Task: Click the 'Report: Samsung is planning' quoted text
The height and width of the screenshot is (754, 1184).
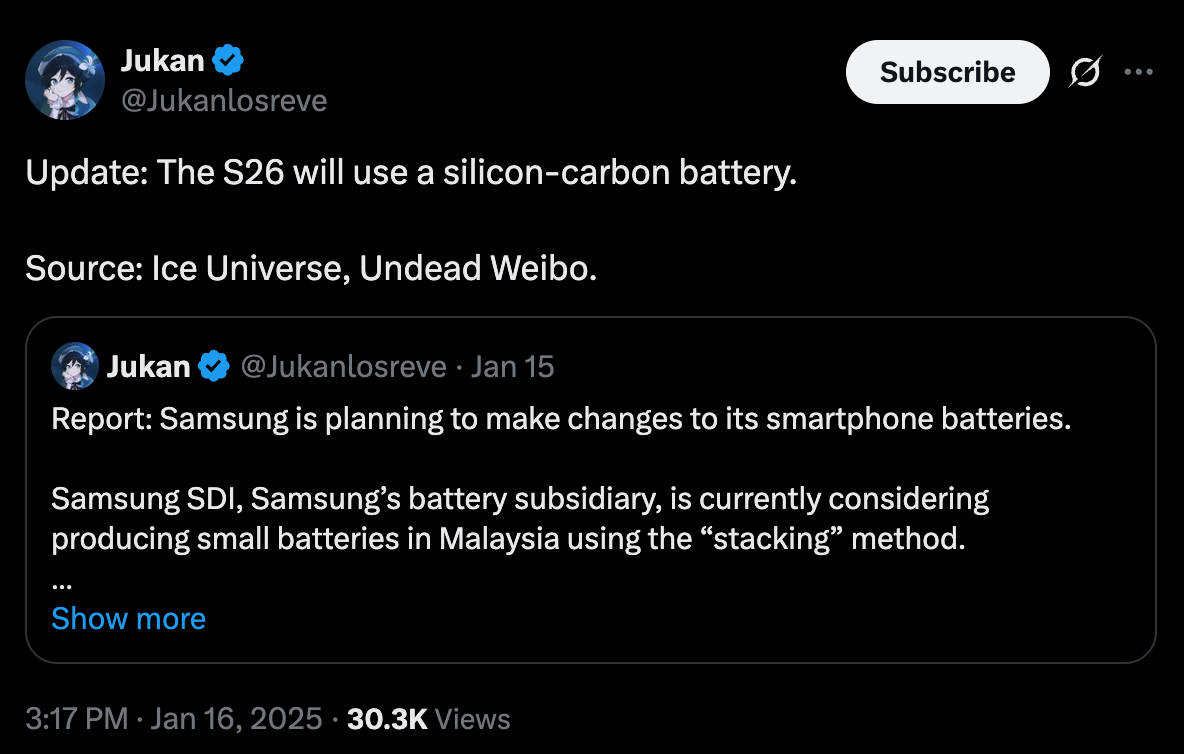Action: coord(561,418)
